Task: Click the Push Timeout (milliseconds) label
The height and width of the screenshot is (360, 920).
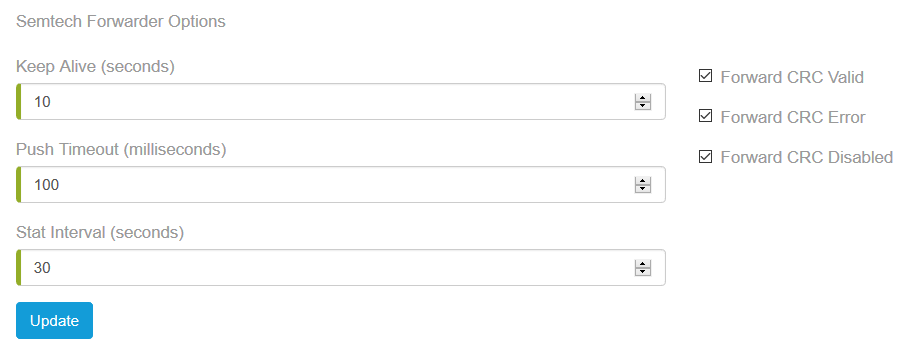Action: coord(121,150)
